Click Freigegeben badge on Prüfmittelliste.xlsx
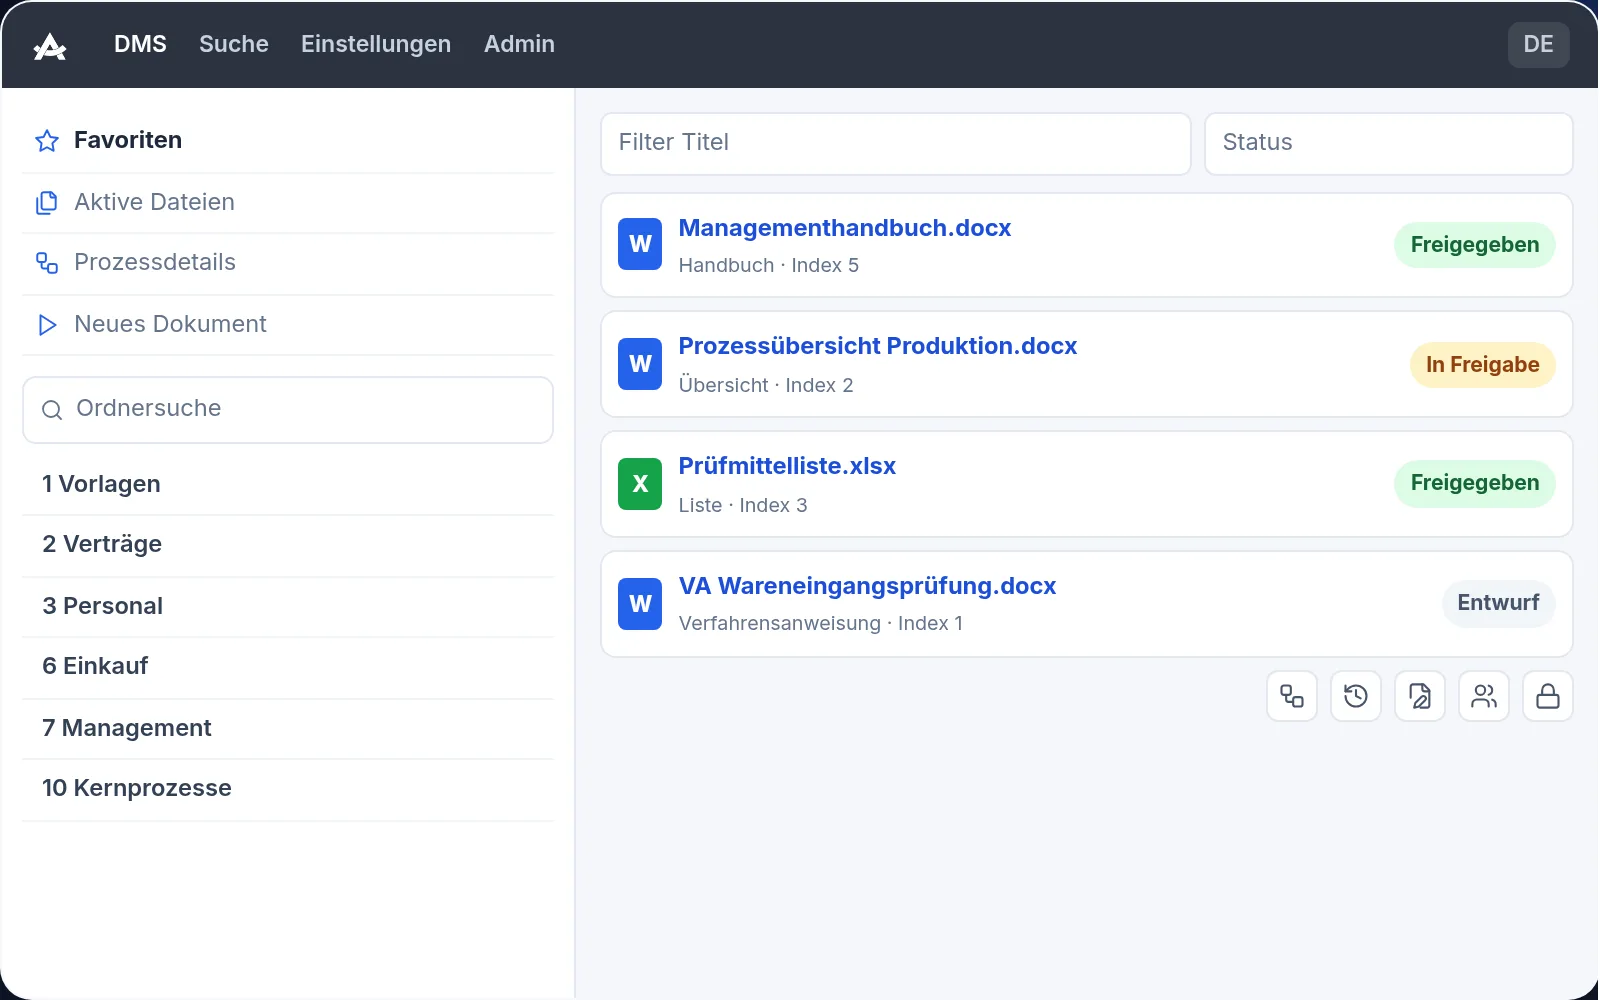Screen dimensions: 1600x1000 1475,483
